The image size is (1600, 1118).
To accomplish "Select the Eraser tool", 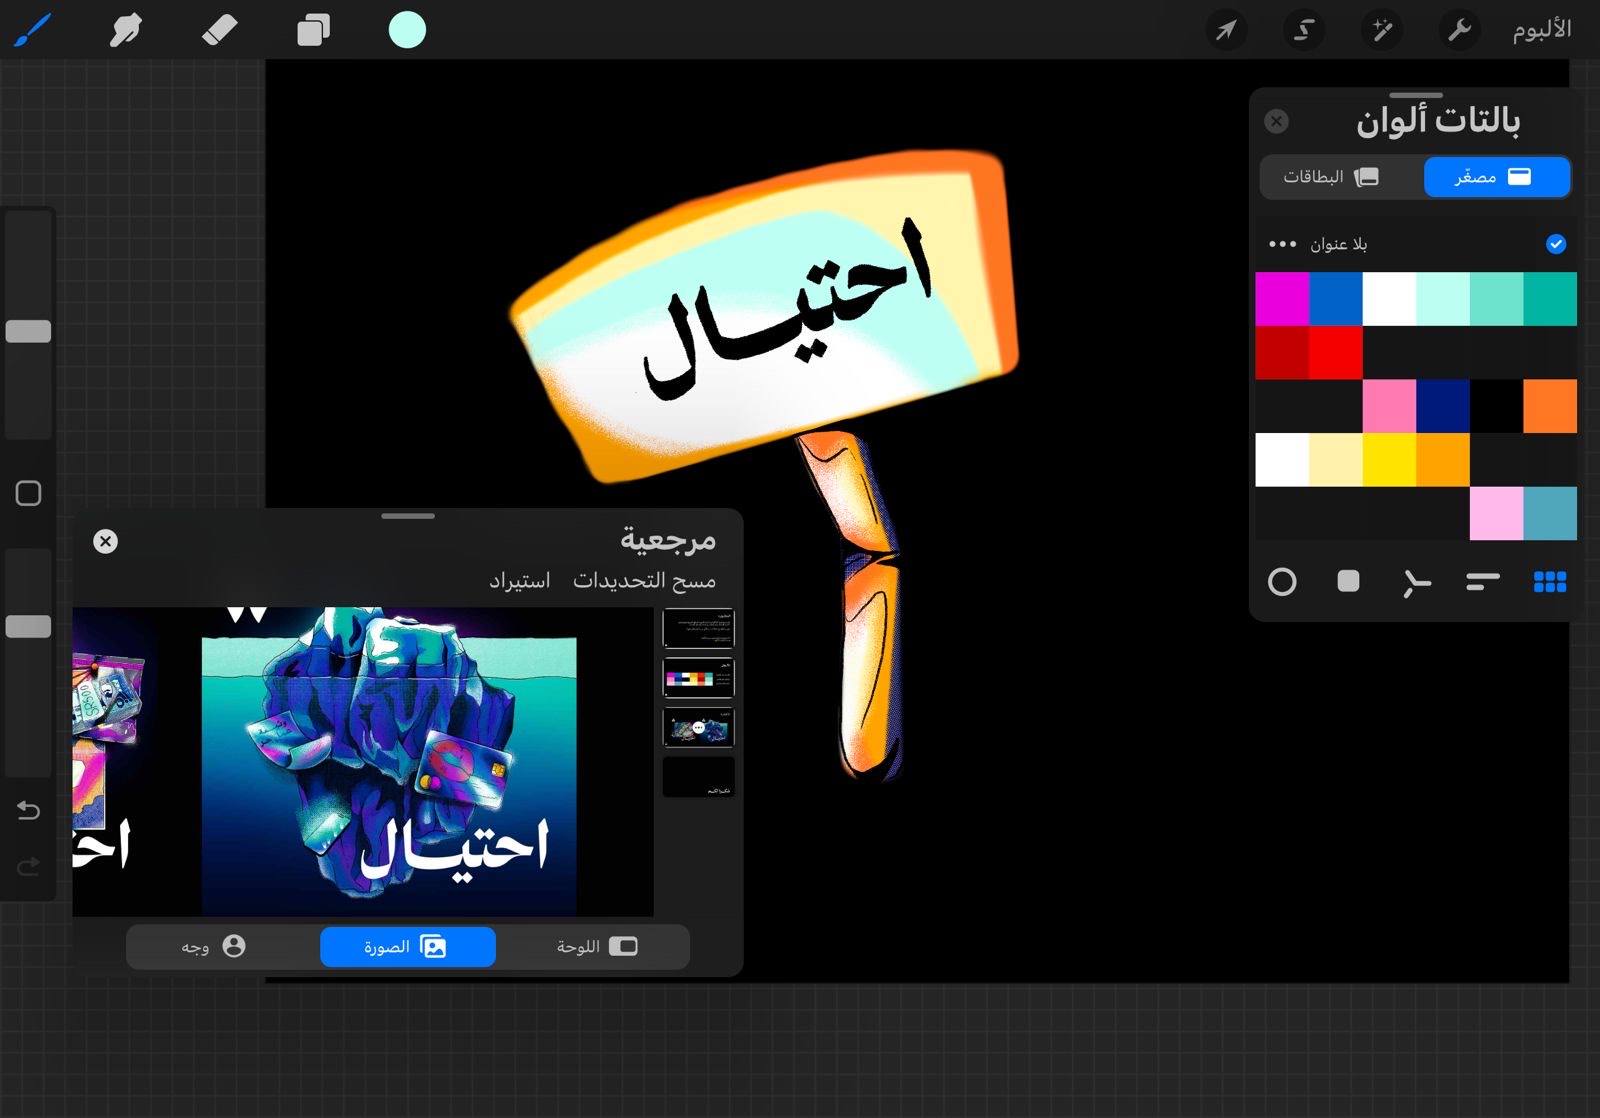I will point(219,29).
